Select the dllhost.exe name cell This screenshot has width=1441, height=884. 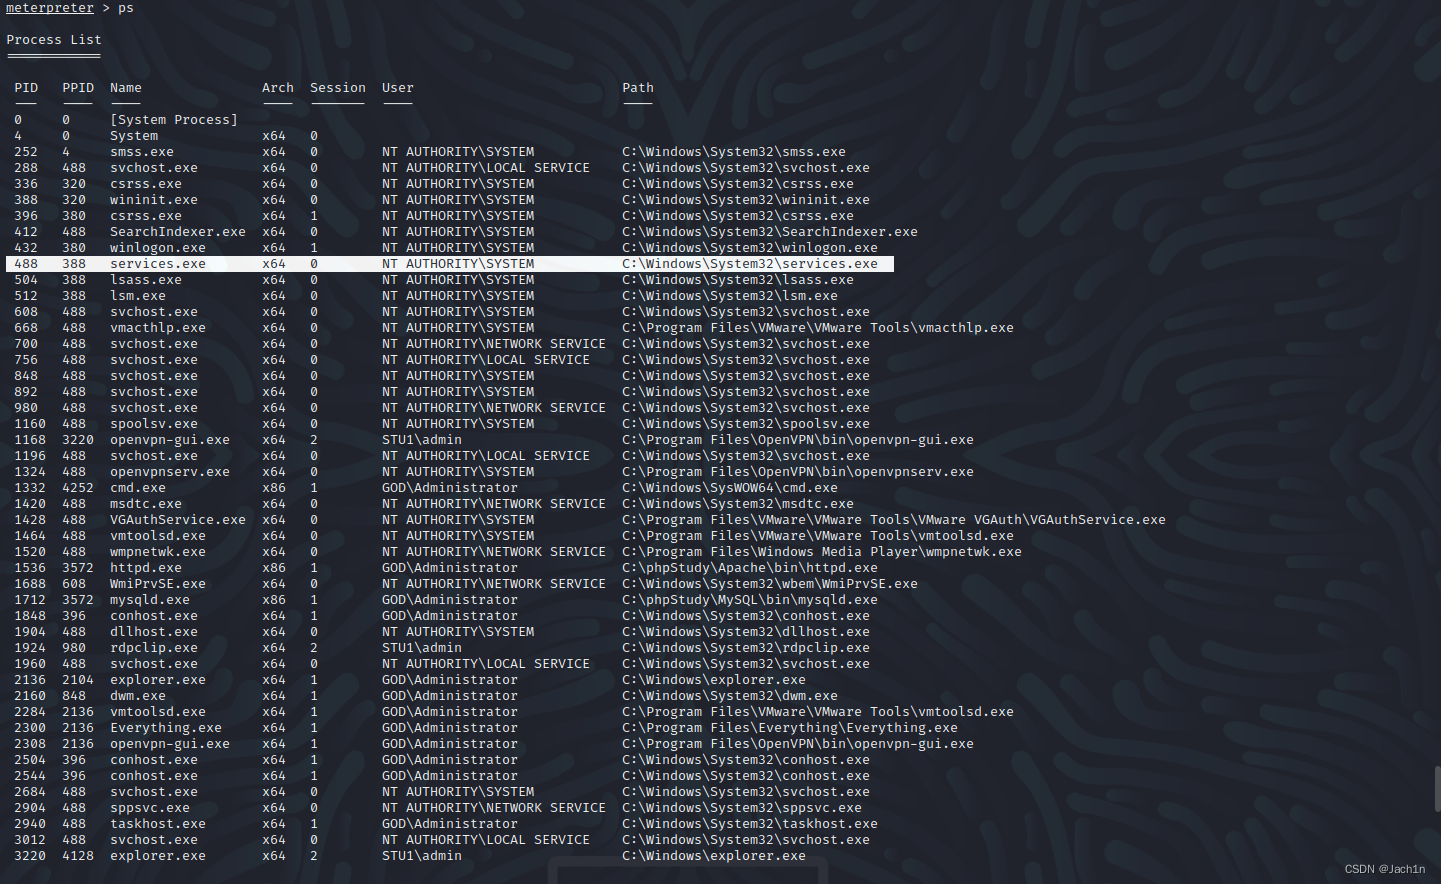click(154, 632)
